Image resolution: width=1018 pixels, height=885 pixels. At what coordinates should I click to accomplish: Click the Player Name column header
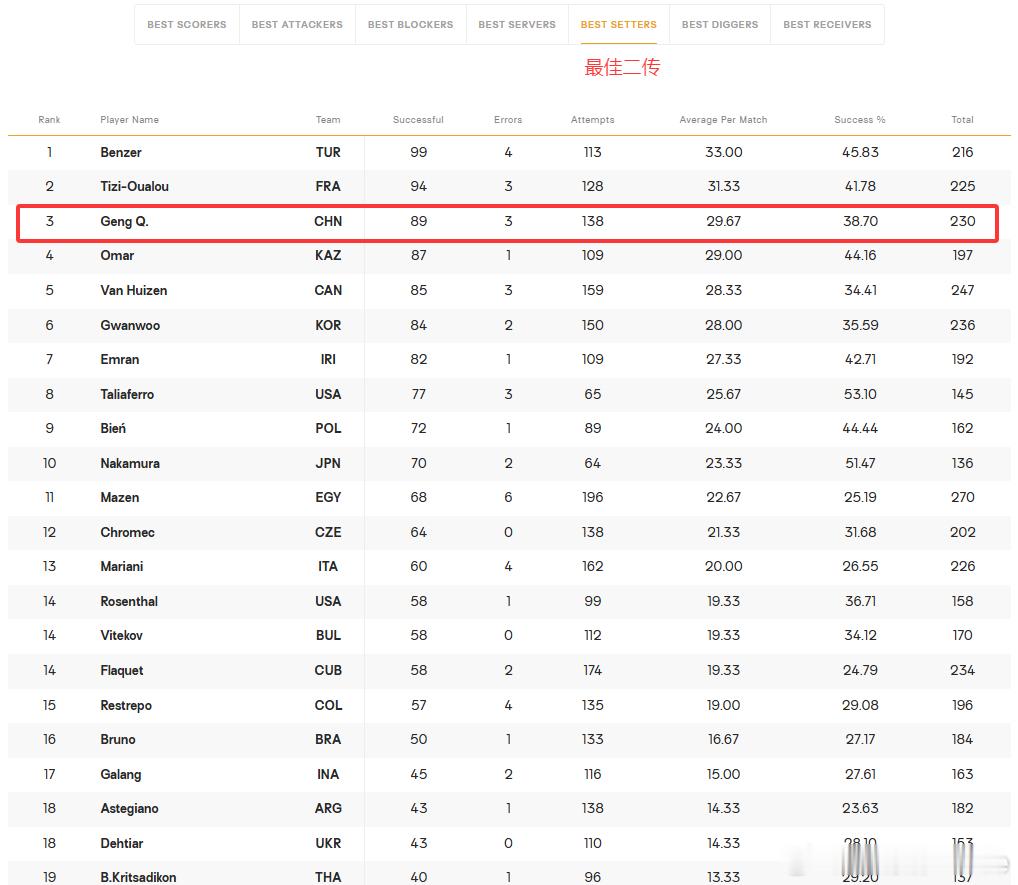point(129,119)
